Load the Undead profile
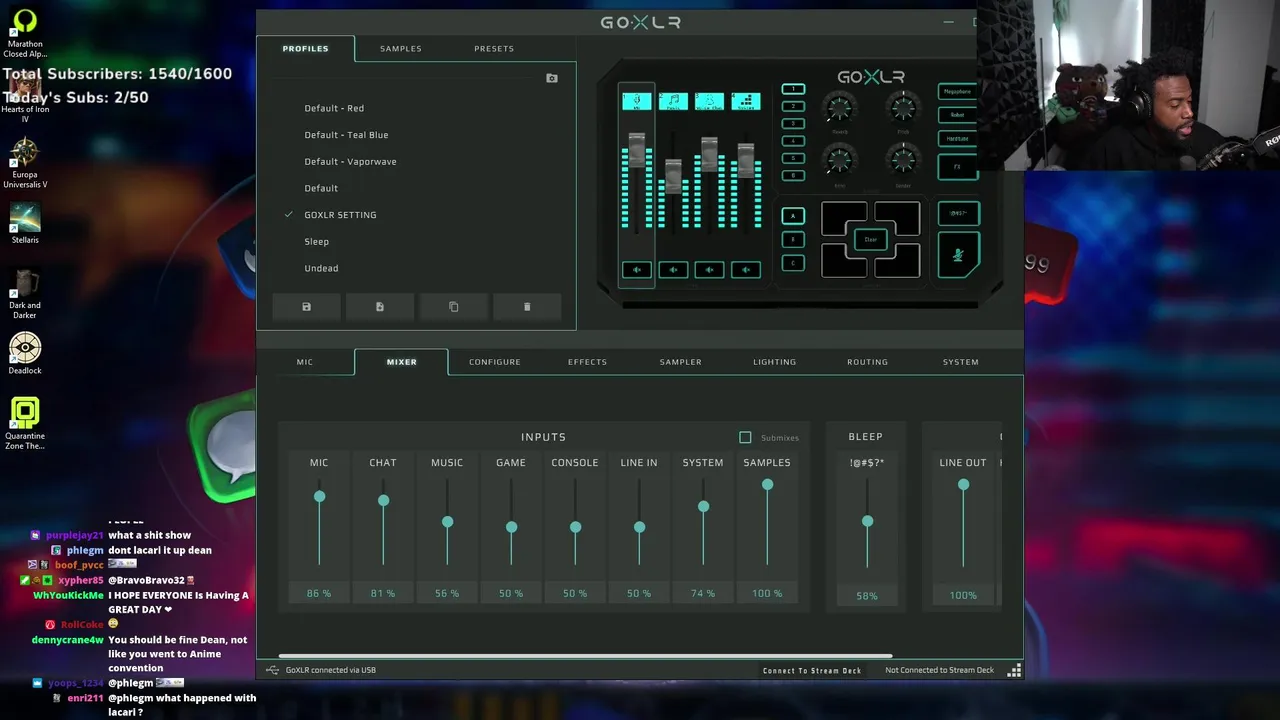 coord(321,268)
